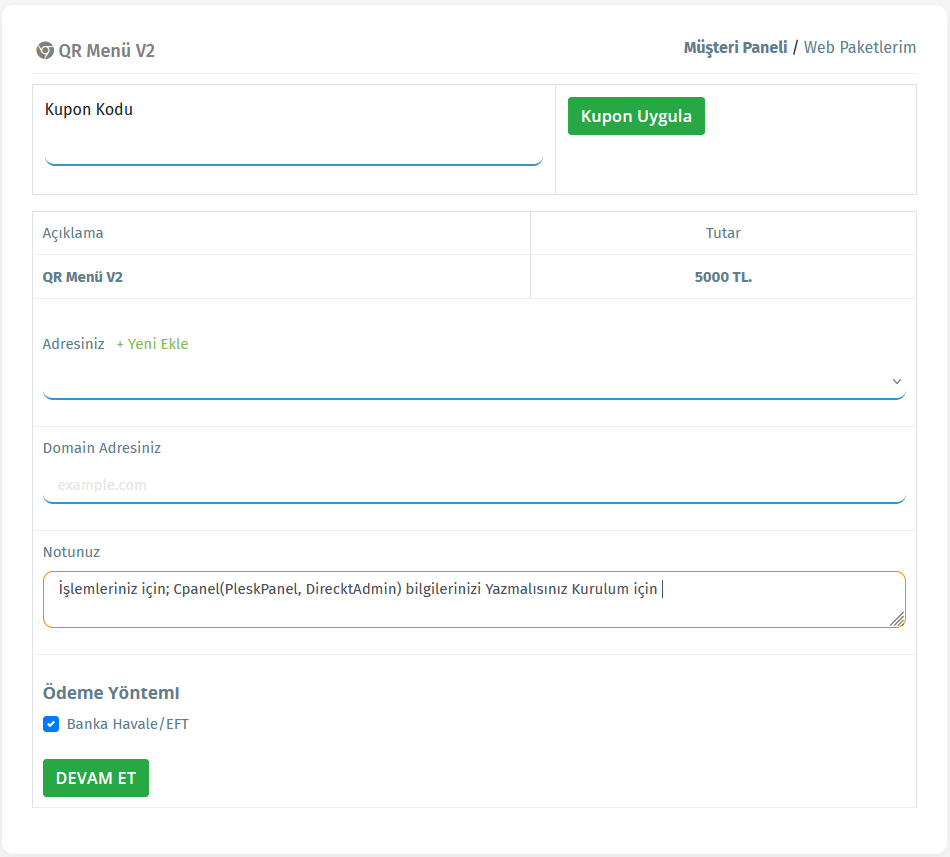Go to Web Paketlerim breadcrumb

pos(859,47)
